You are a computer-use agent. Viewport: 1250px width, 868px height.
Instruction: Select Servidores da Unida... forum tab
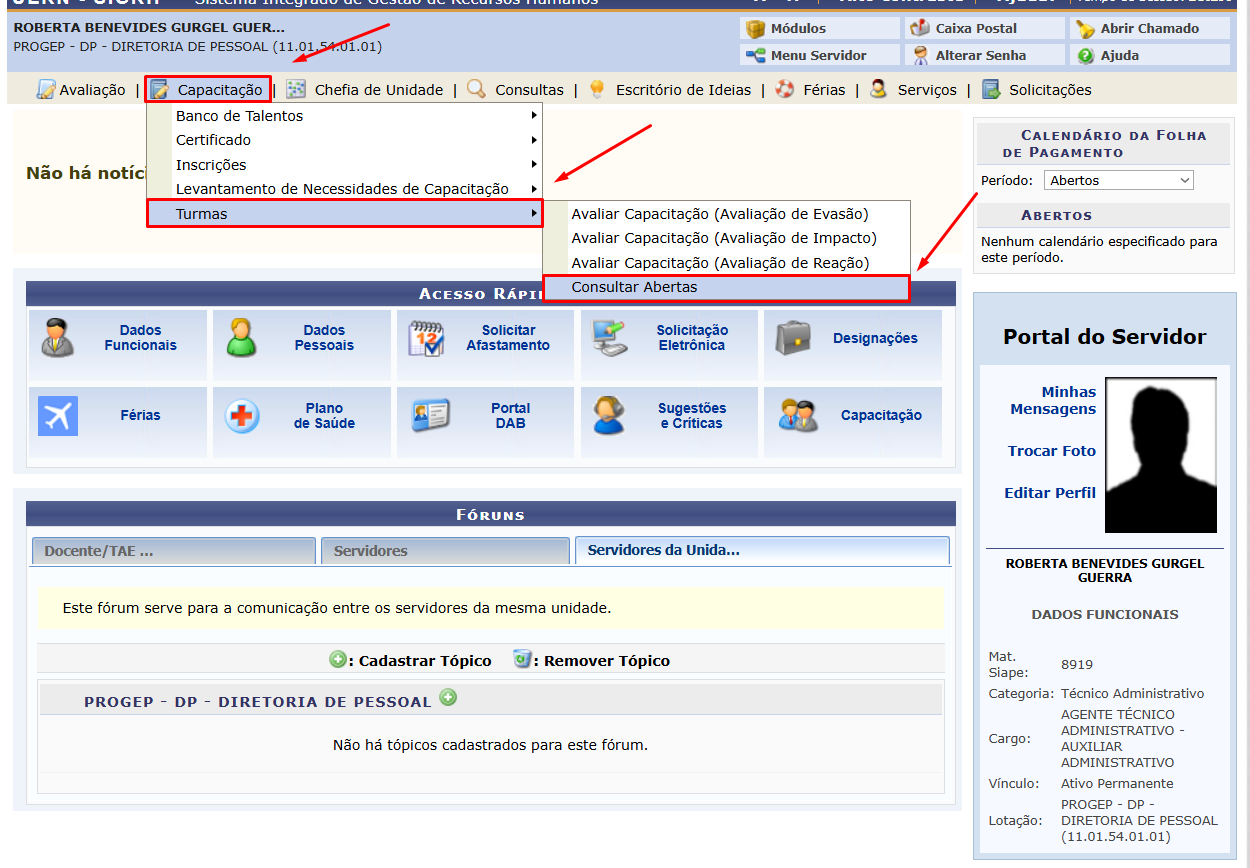[762, 551]
